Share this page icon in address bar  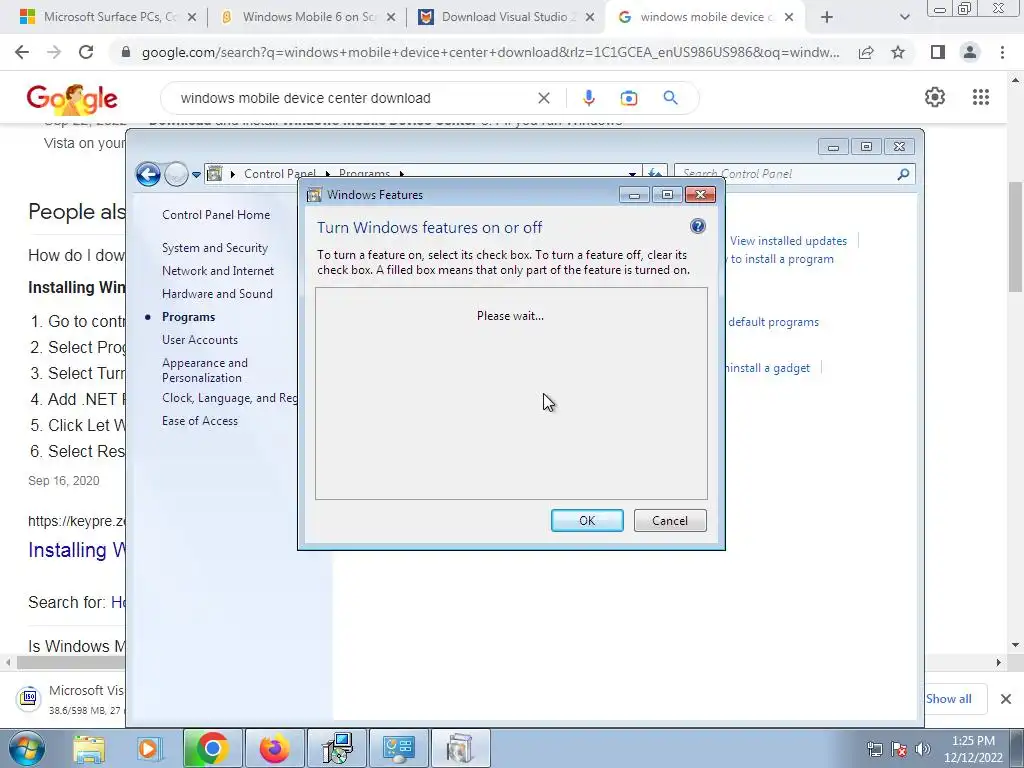[866, 52]
